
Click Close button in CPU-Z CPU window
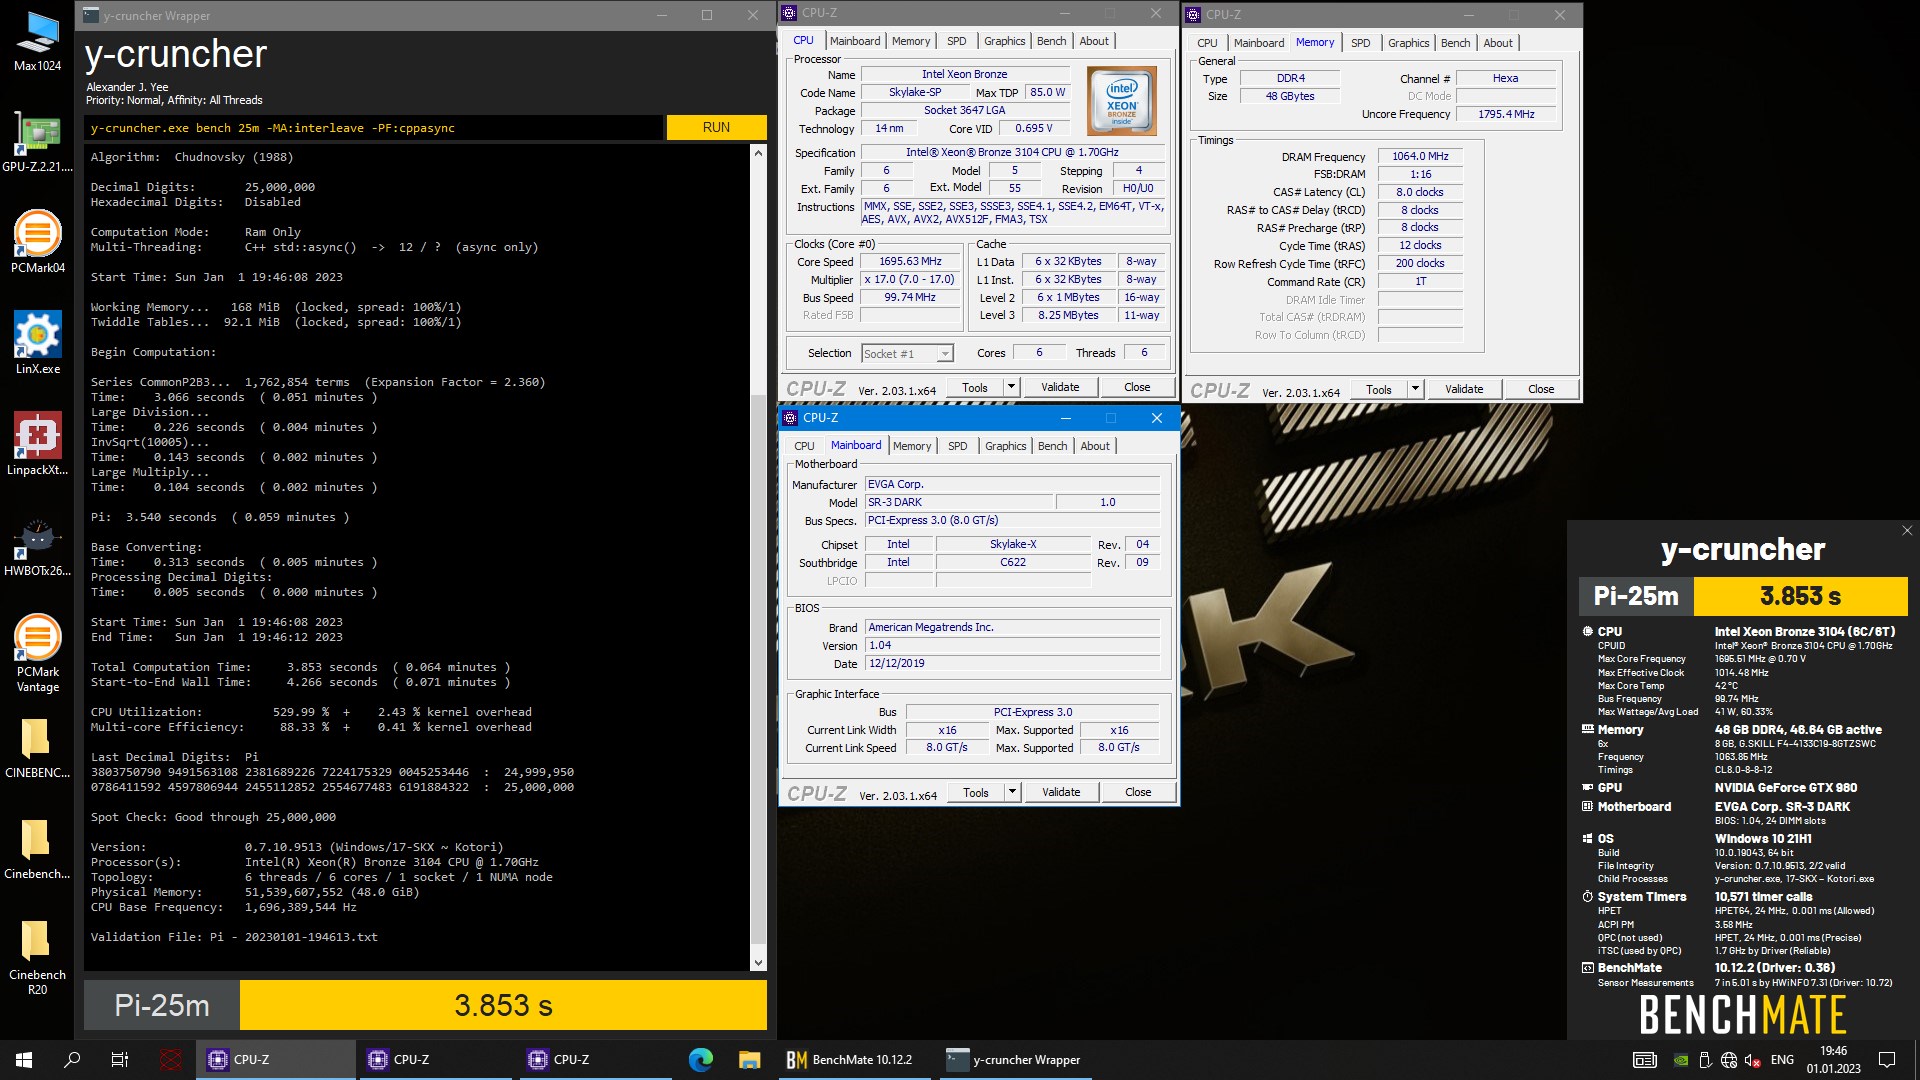(x=1137, y=387)
